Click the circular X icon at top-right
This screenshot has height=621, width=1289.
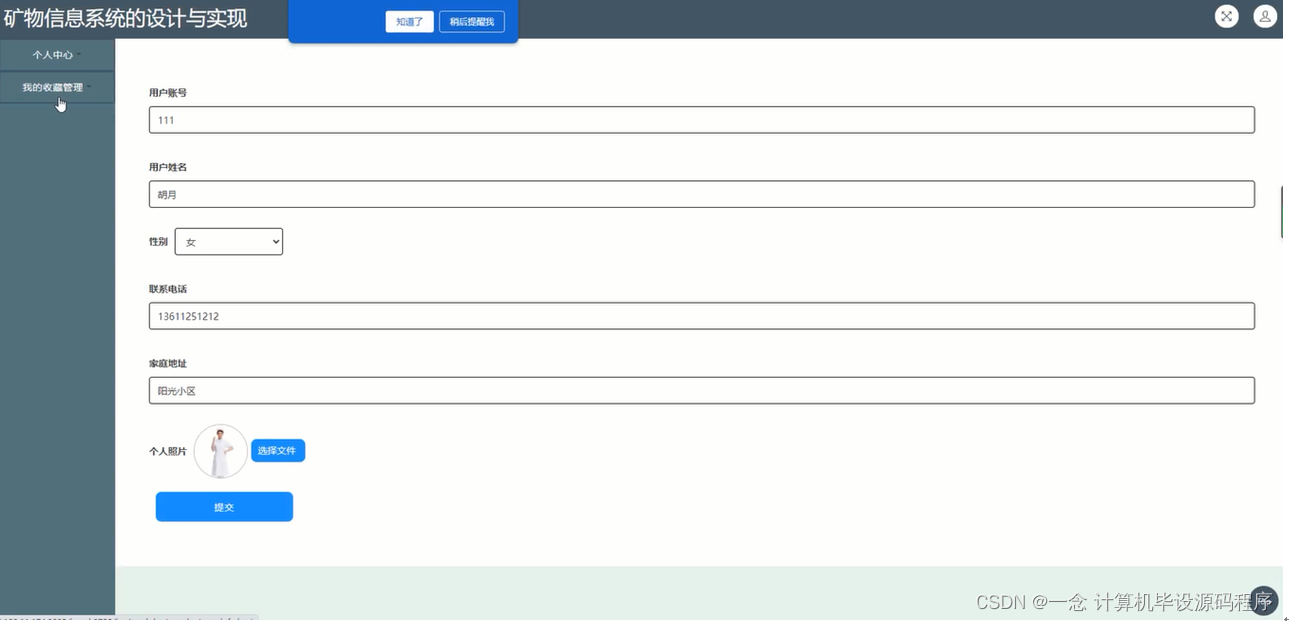tap(1226, 16)
